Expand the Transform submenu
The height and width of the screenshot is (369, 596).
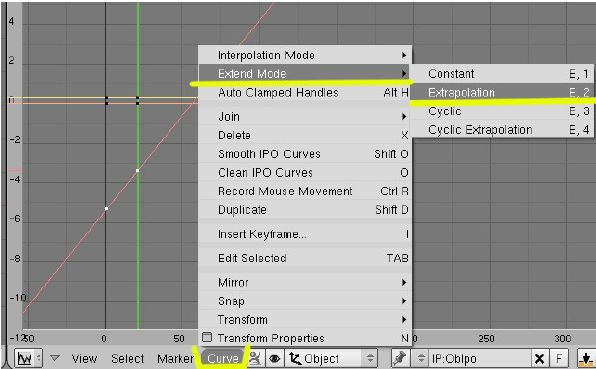pyautogui.click(x=305, y=320)
